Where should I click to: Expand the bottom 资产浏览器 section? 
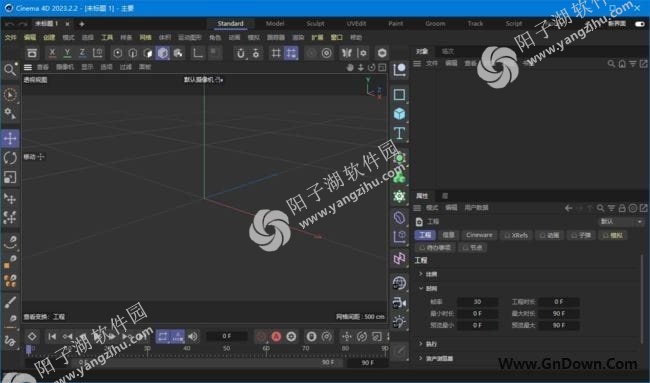[421, 358]
